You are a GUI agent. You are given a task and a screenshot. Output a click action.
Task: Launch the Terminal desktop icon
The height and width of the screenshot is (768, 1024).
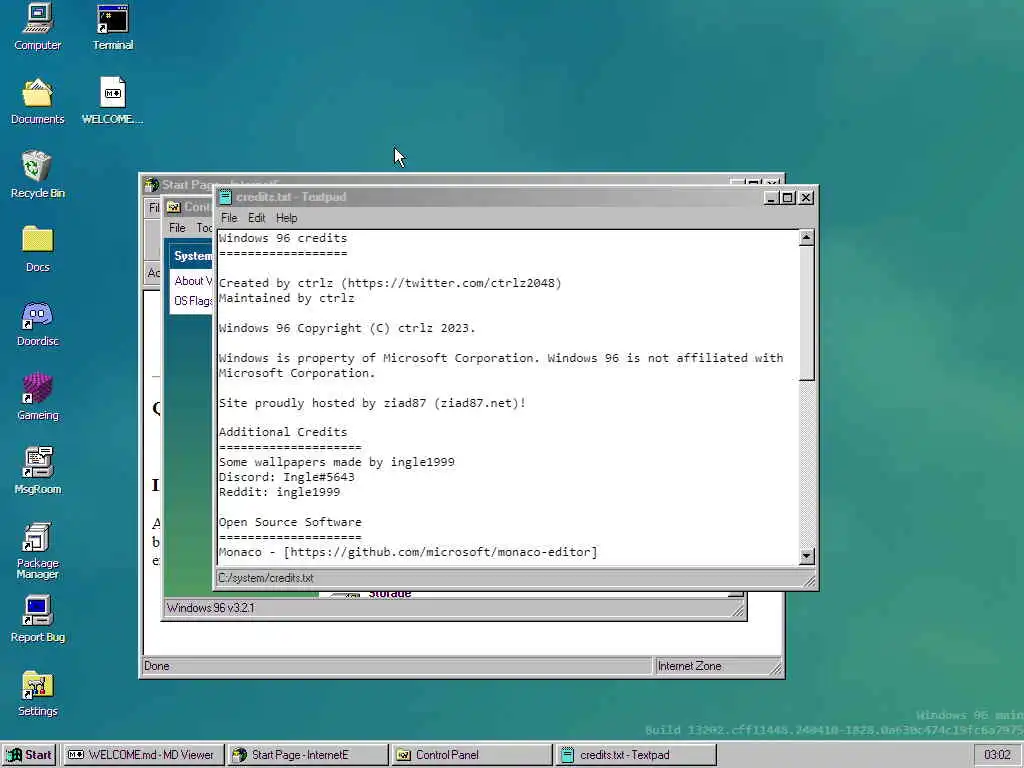(x=112, y=27)
